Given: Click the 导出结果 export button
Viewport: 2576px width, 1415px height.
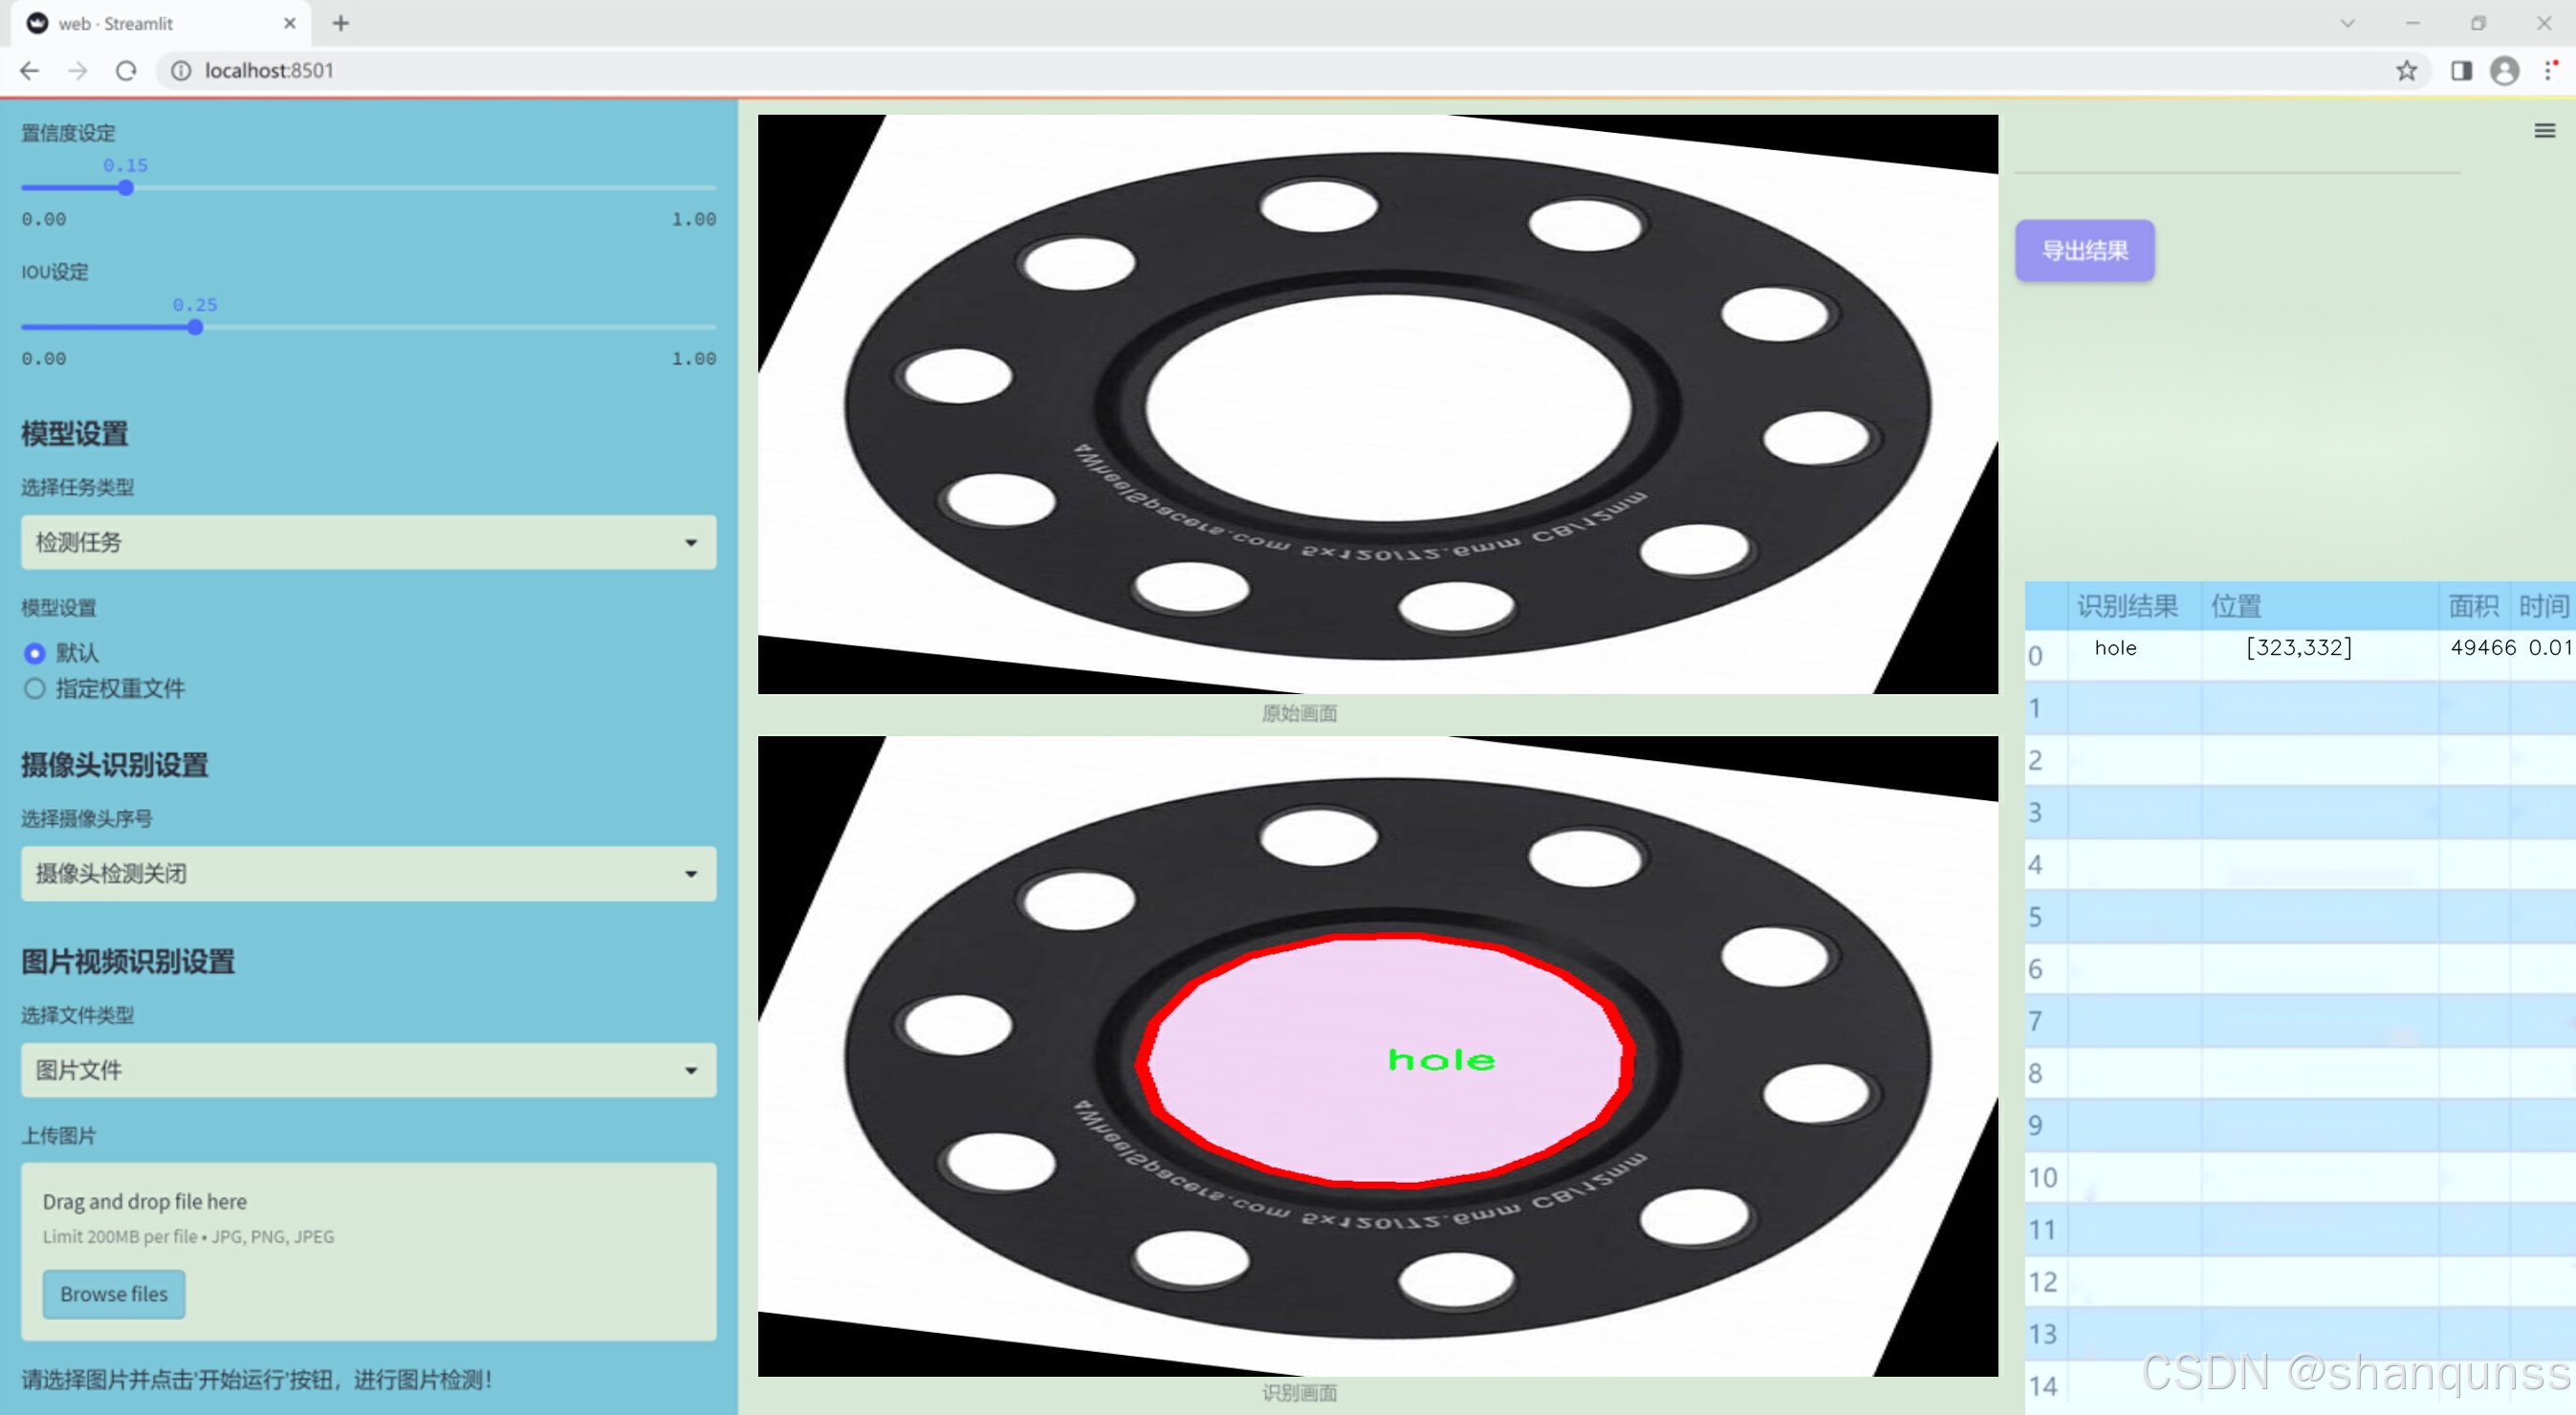Looking at the screenshot, I should pos(2084,251).
